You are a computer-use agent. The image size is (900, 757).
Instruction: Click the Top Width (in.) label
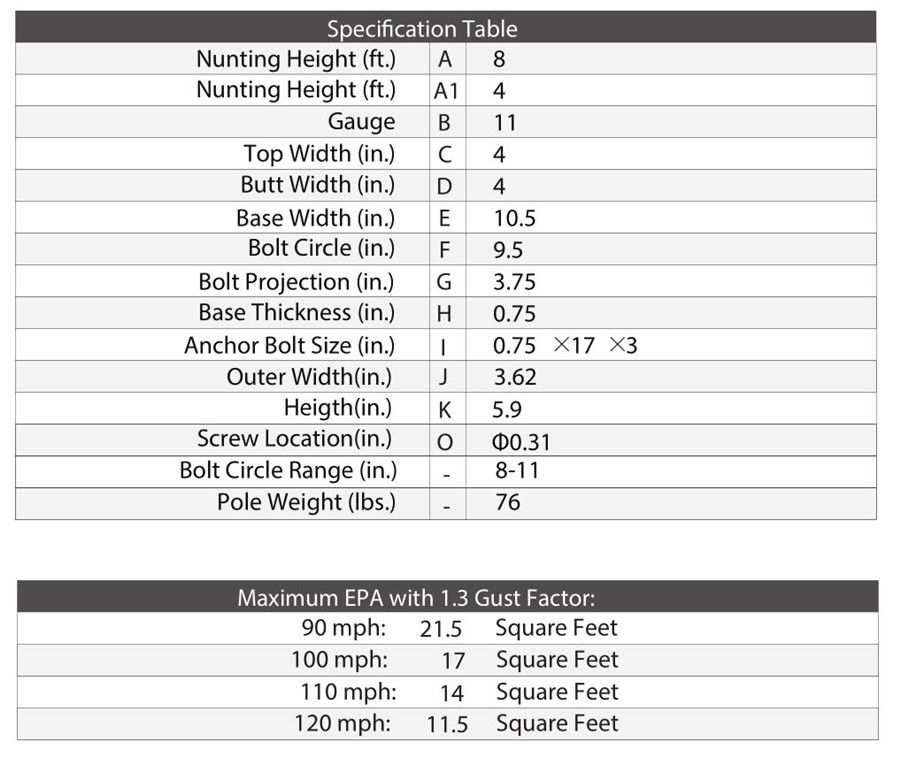click(319, 154)
